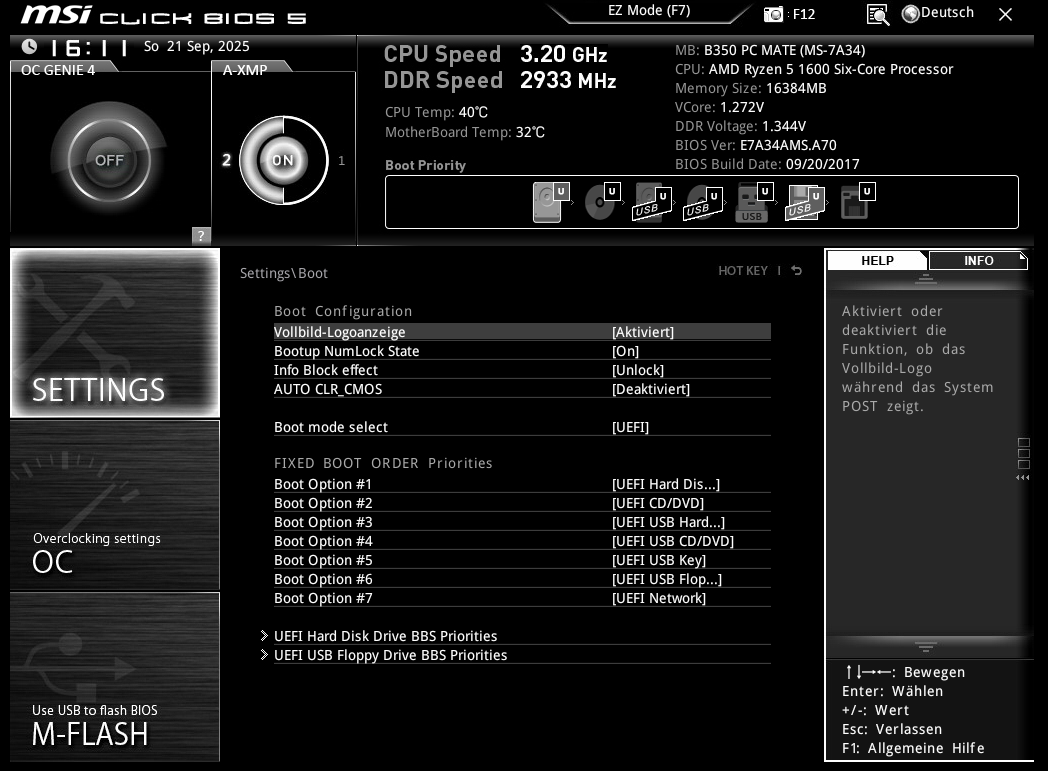Screen dimensions: 1048x771
Task: Click the date So 21 Sep, 2025
Action: 196,46
